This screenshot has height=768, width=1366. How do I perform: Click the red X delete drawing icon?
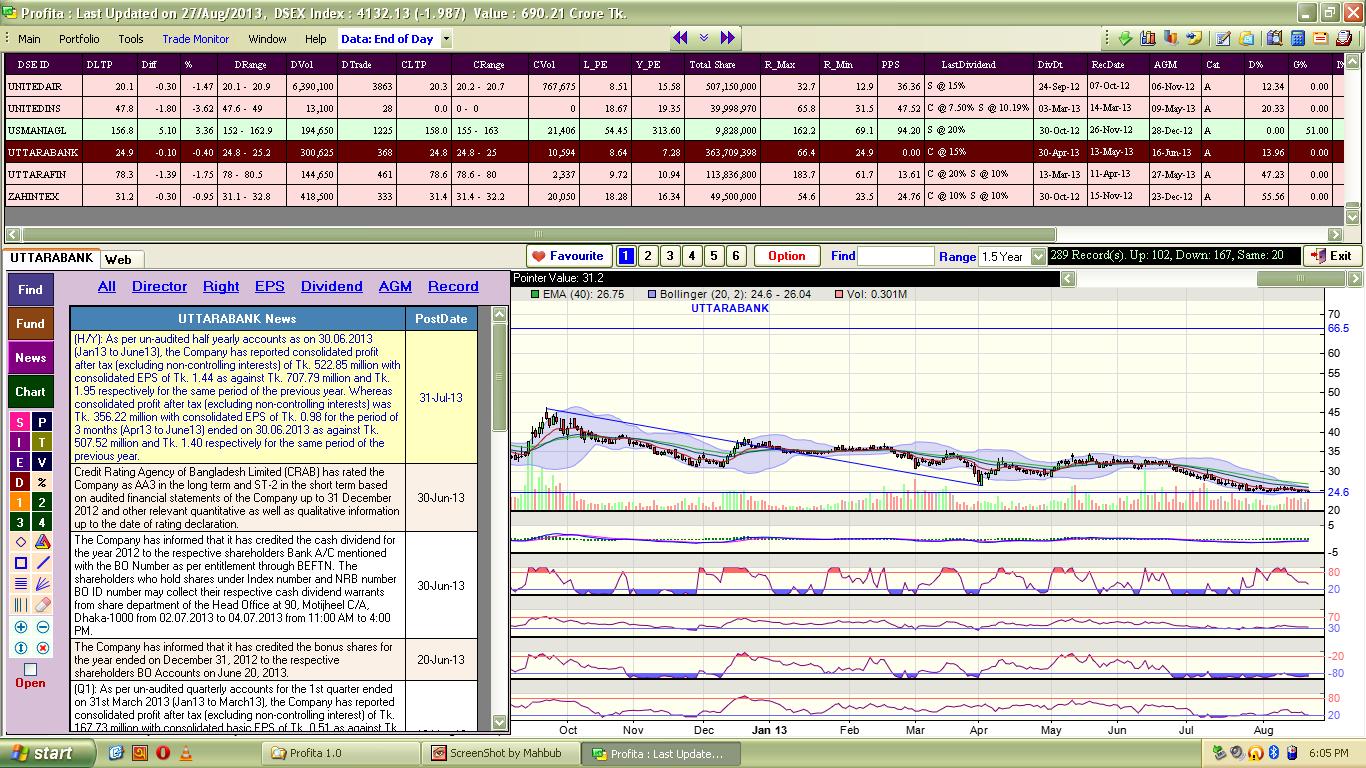click(42, 648)
